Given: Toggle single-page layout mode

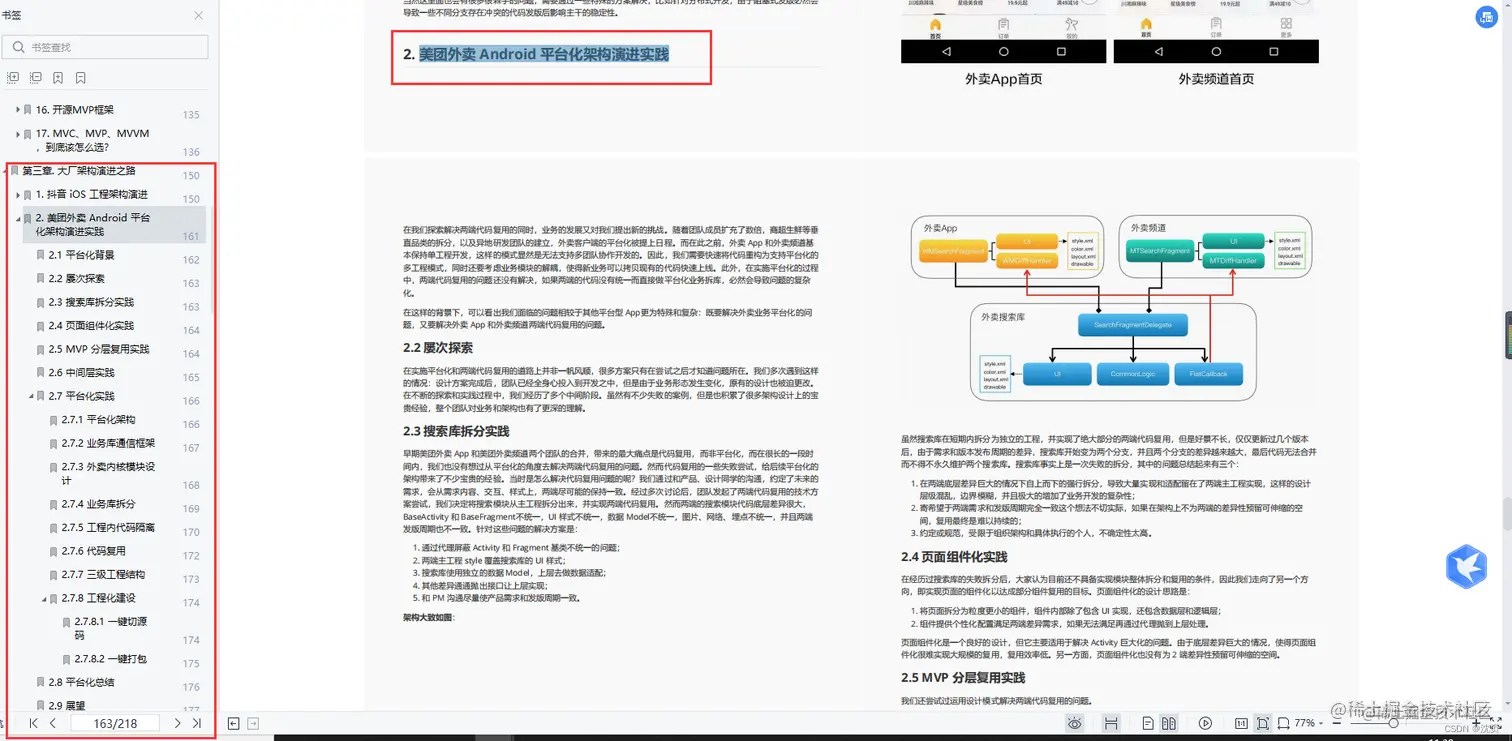Looking at the screenshot, I should coord(1148,721).
